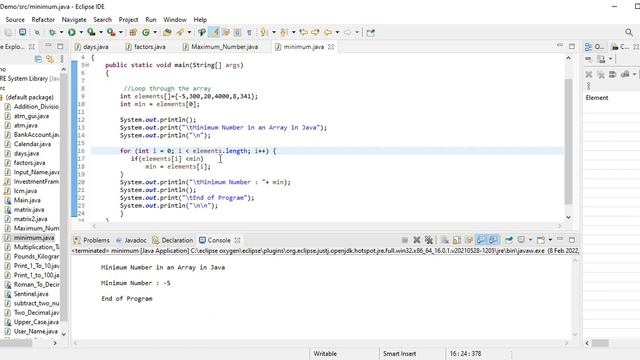Click Package Explorer scroll down arrow
Screen dimensions: 640x360
(63, 334)
